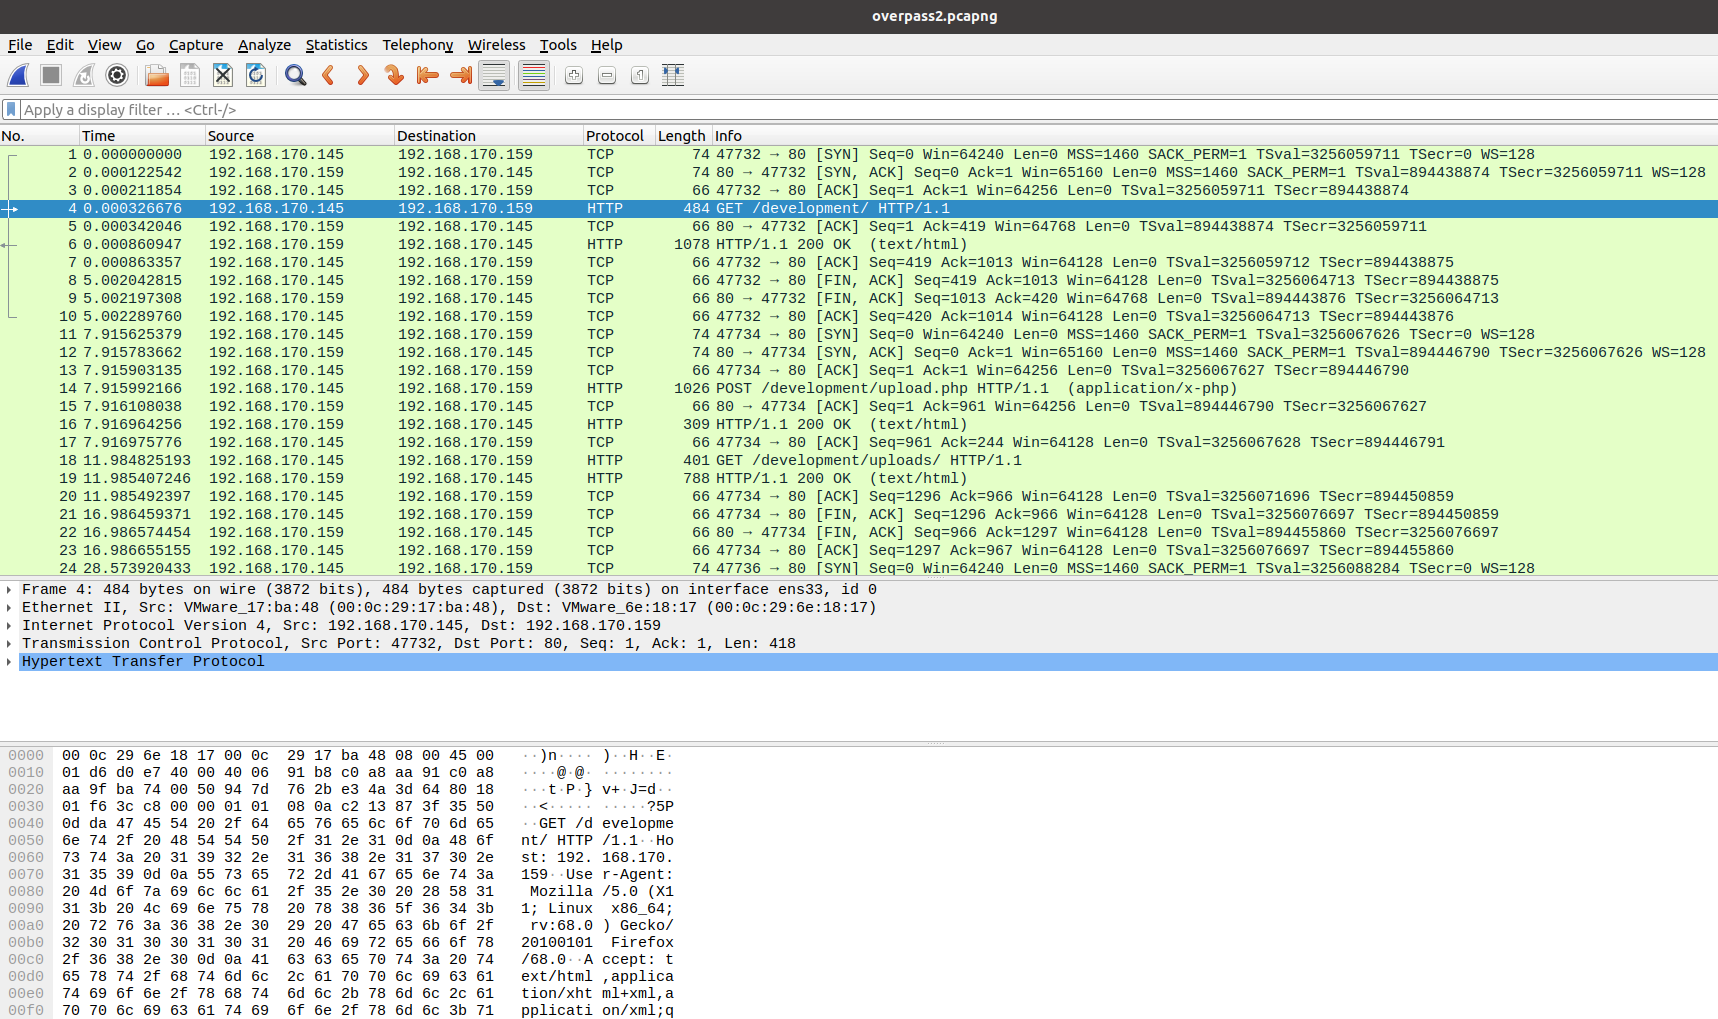
Task: Expand Hypertext Transfer Protocol node
Action: 9,662
